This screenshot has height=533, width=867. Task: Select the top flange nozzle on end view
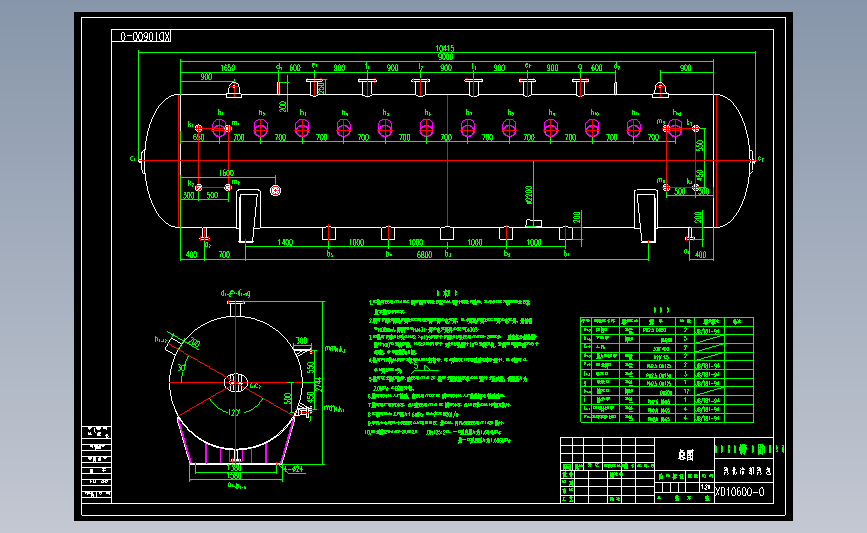pyautogui.click(x=236, y=309)
